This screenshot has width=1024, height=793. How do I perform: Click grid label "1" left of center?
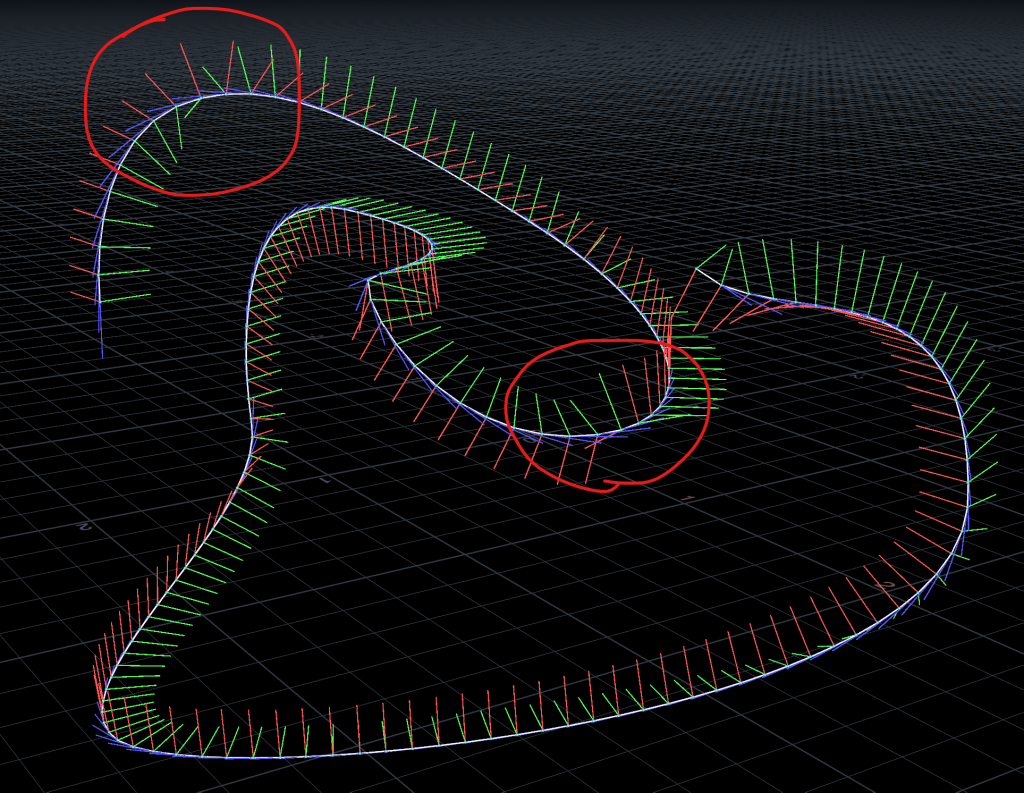point(325,480)
